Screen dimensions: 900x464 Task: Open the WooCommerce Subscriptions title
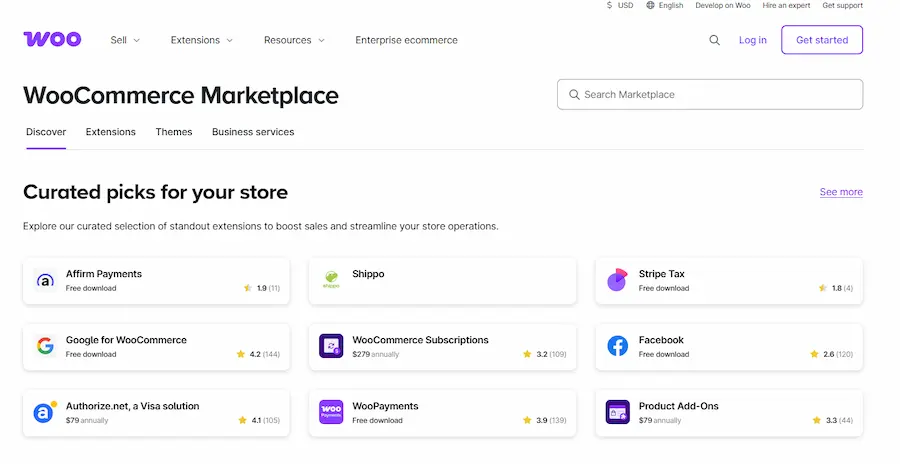420,340
